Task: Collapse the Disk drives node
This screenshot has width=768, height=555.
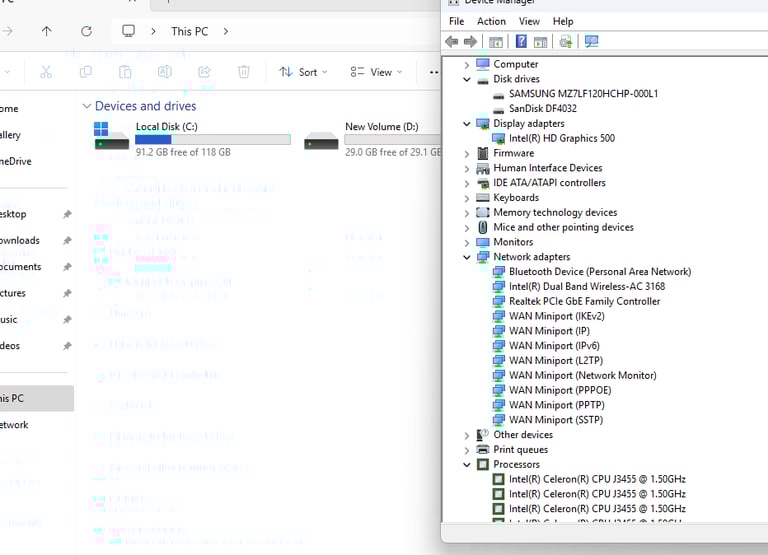Action: tap(467, 79)
